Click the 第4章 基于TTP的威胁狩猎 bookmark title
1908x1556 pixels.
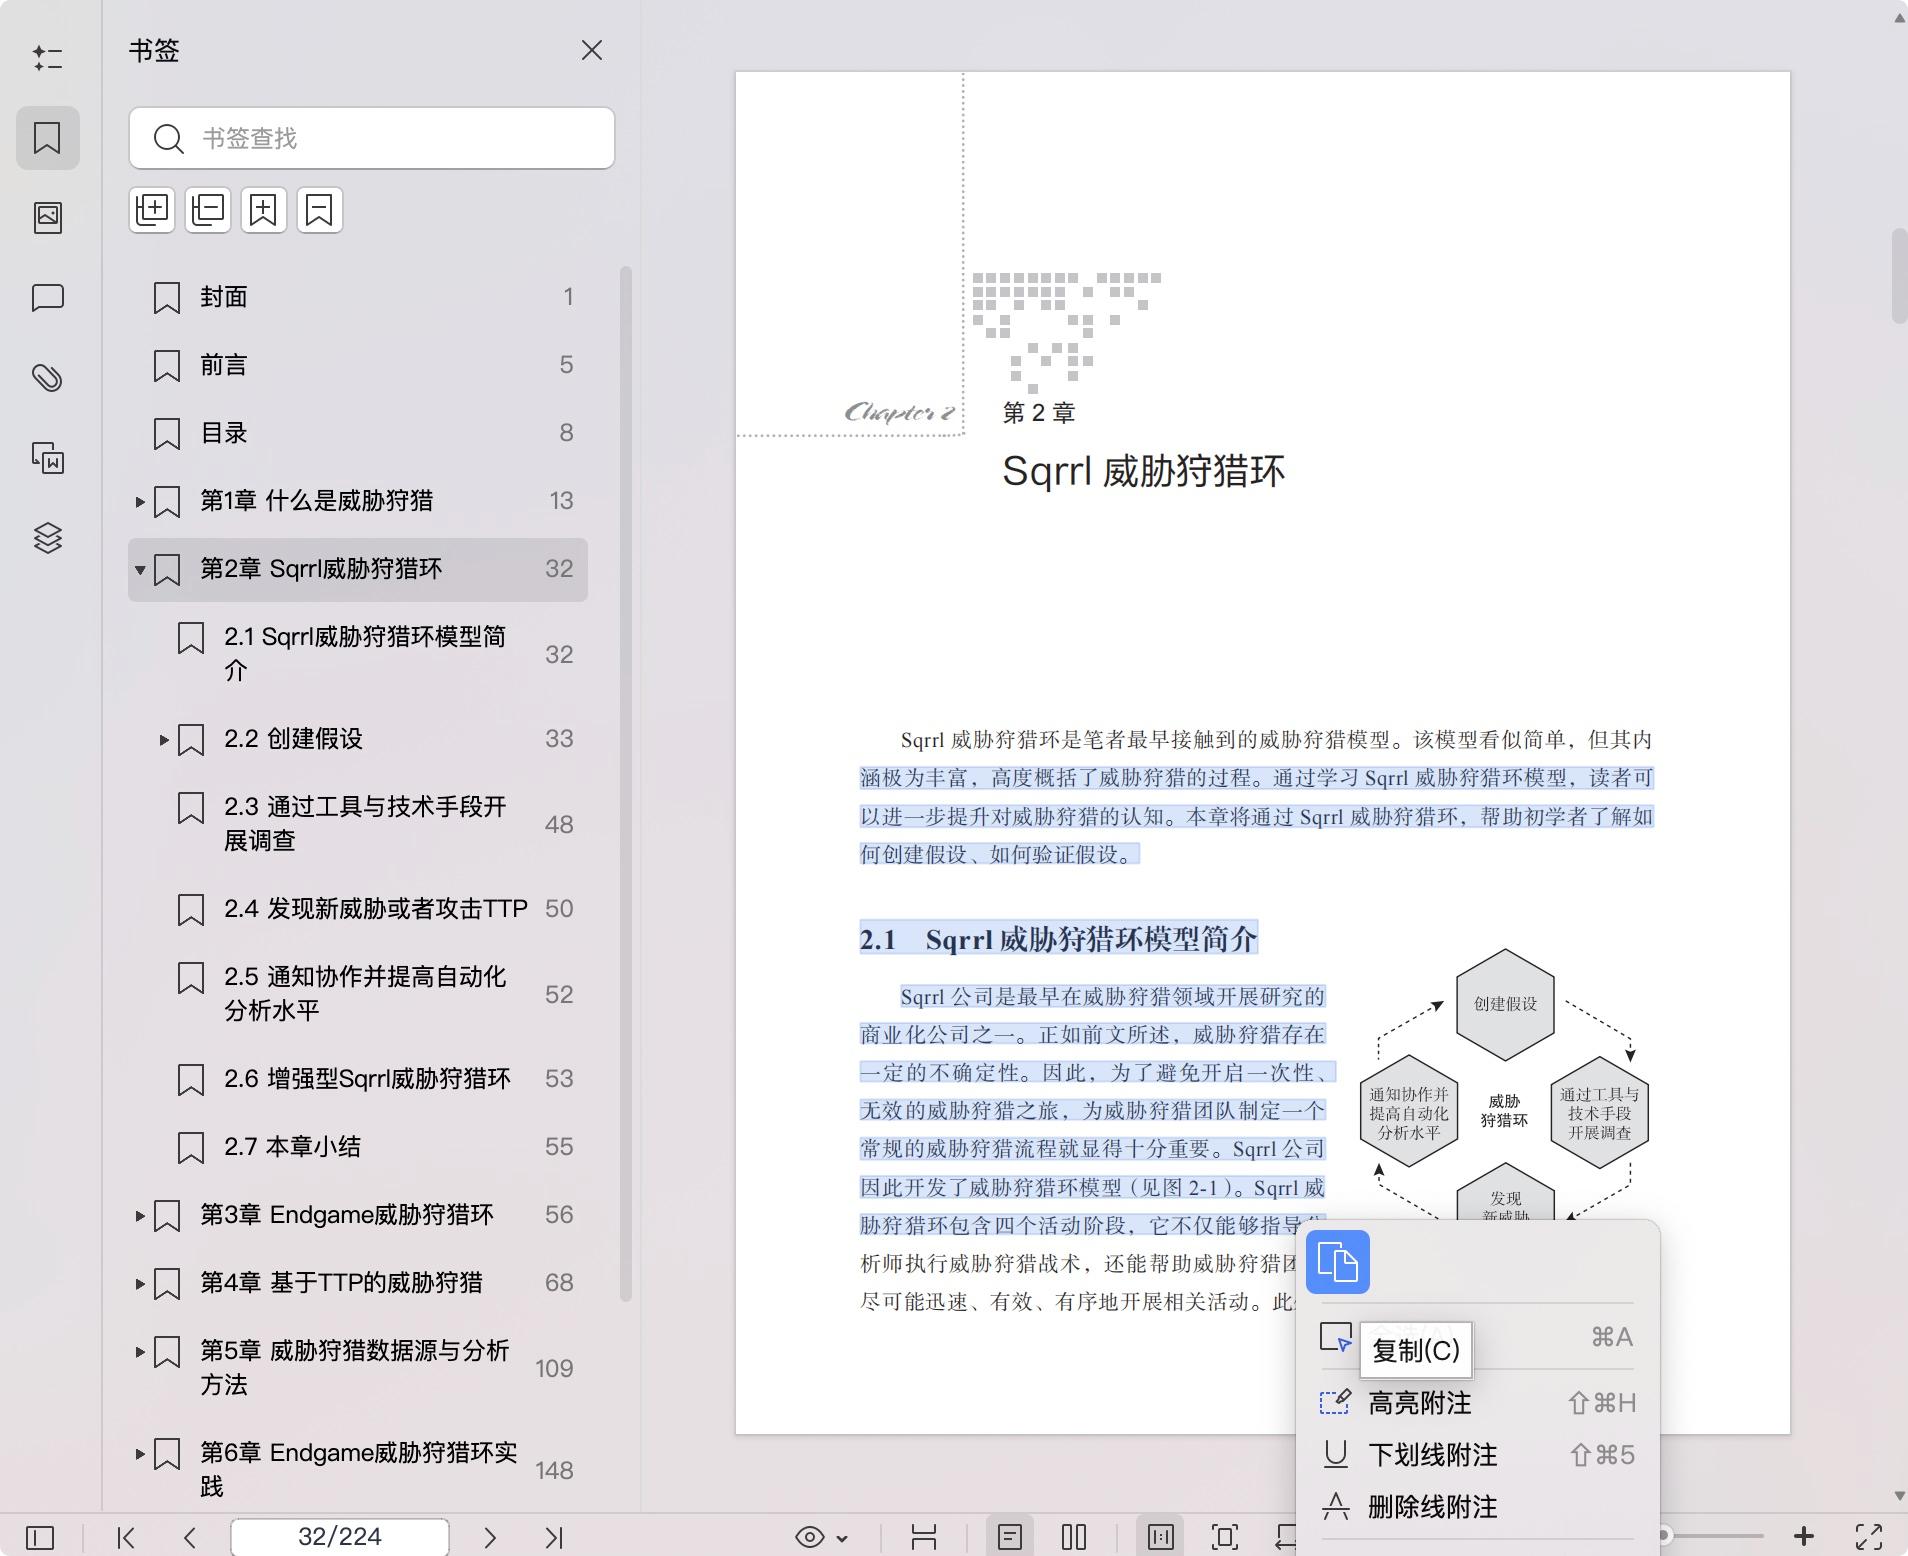point(341,1283)
